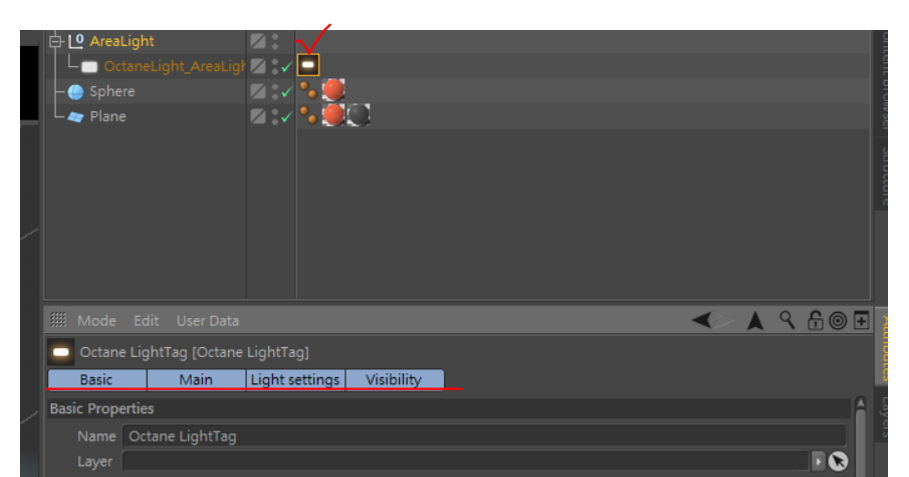Select the black material tag on Plane
This screenshot has height=477, width=909.
tap(358, 115)
